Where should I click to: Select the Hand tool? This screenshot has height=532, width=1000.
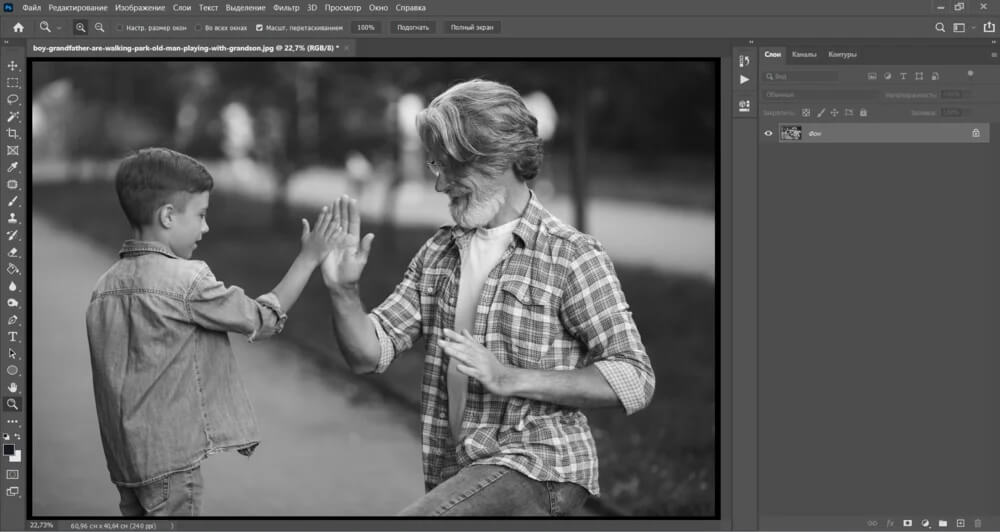pyautogui.click(x=13, y=387)
